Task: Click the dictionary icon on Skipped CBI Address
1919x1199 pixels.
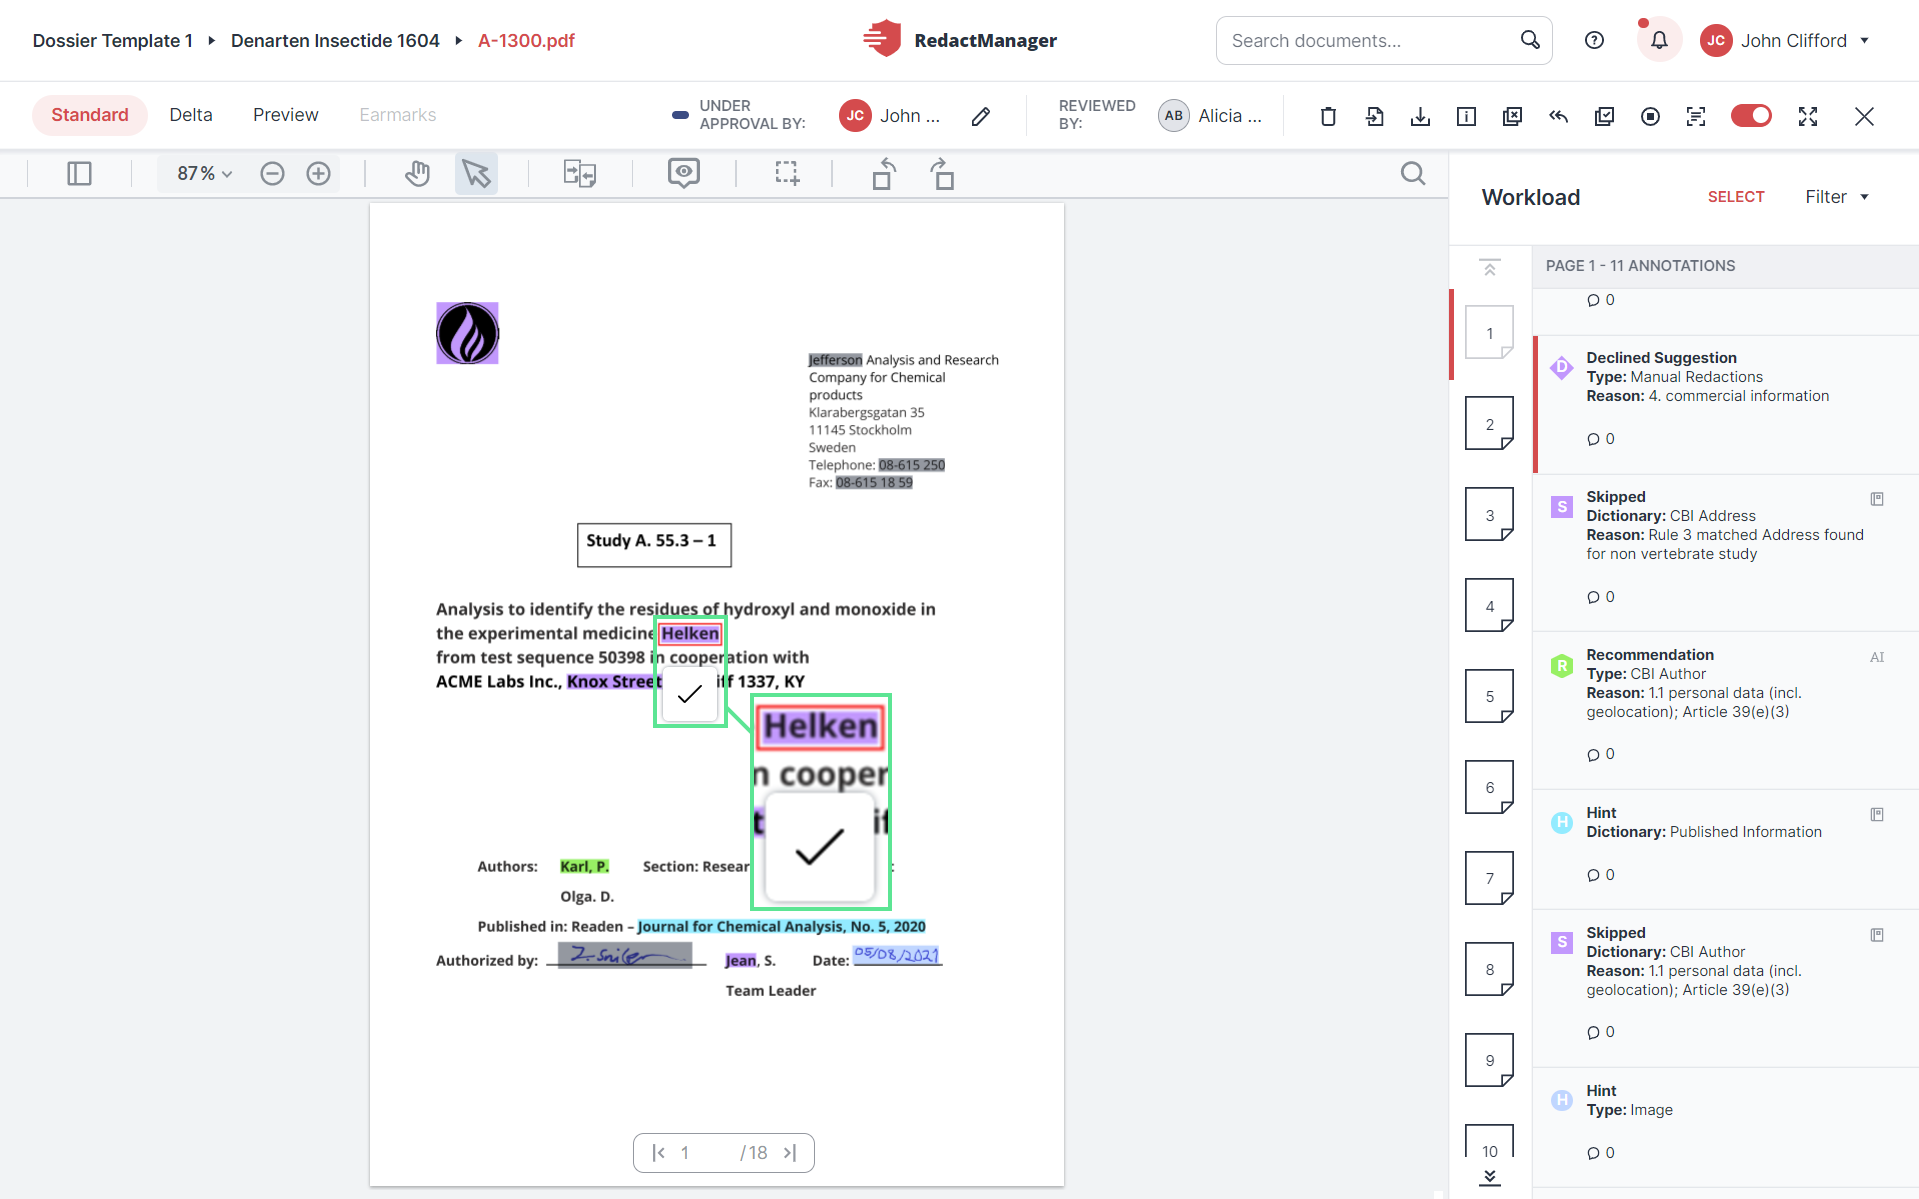Action: tap(1877, 499)
